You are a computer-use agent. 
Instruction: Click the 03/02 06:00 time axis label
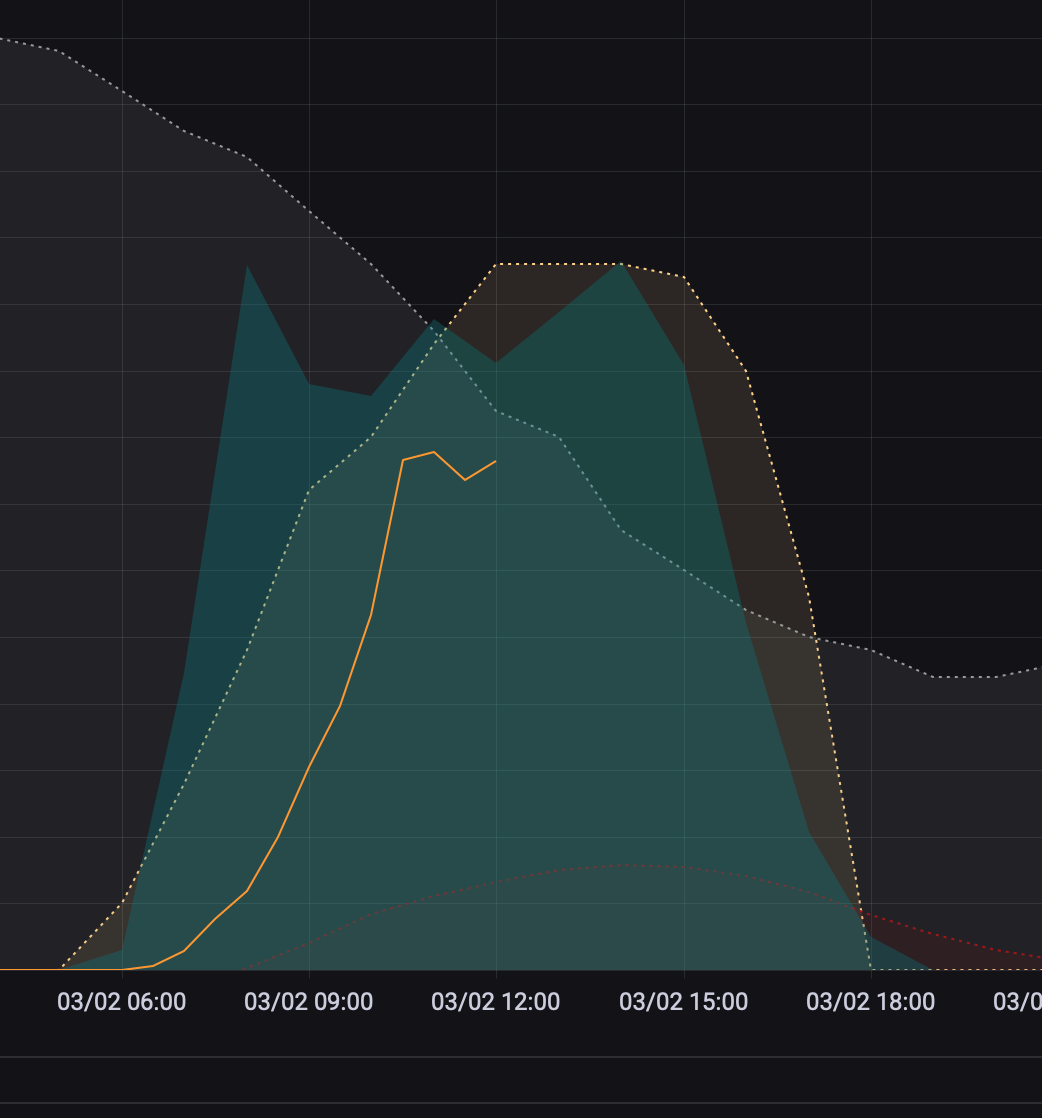coord(121,1001)
